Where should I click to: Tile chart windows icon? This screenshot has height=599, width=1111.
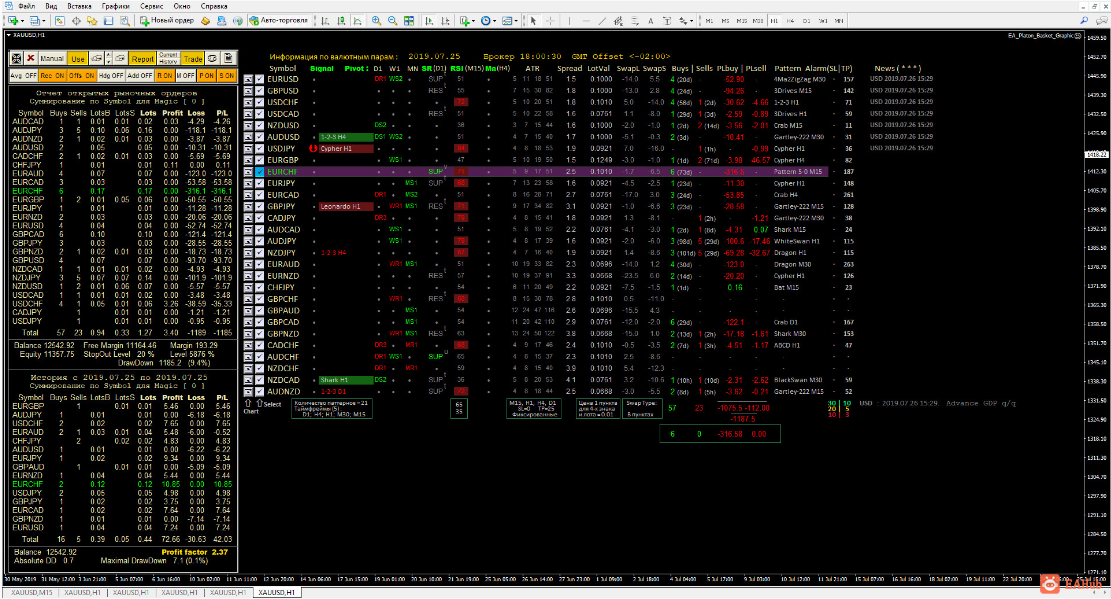[x=409, y=21]
